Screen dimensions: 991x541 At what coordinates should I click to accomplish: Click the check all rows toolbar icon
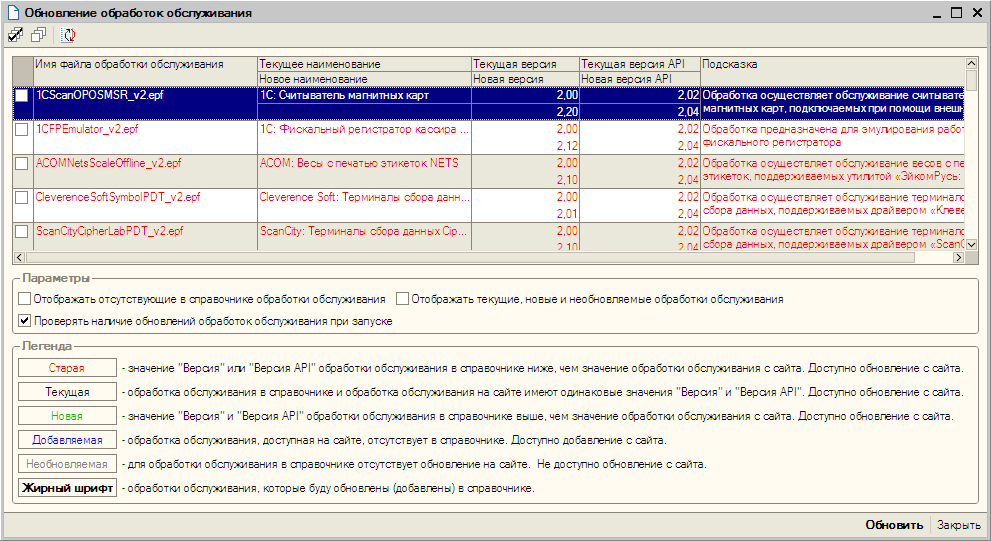(x=15, y=35)
